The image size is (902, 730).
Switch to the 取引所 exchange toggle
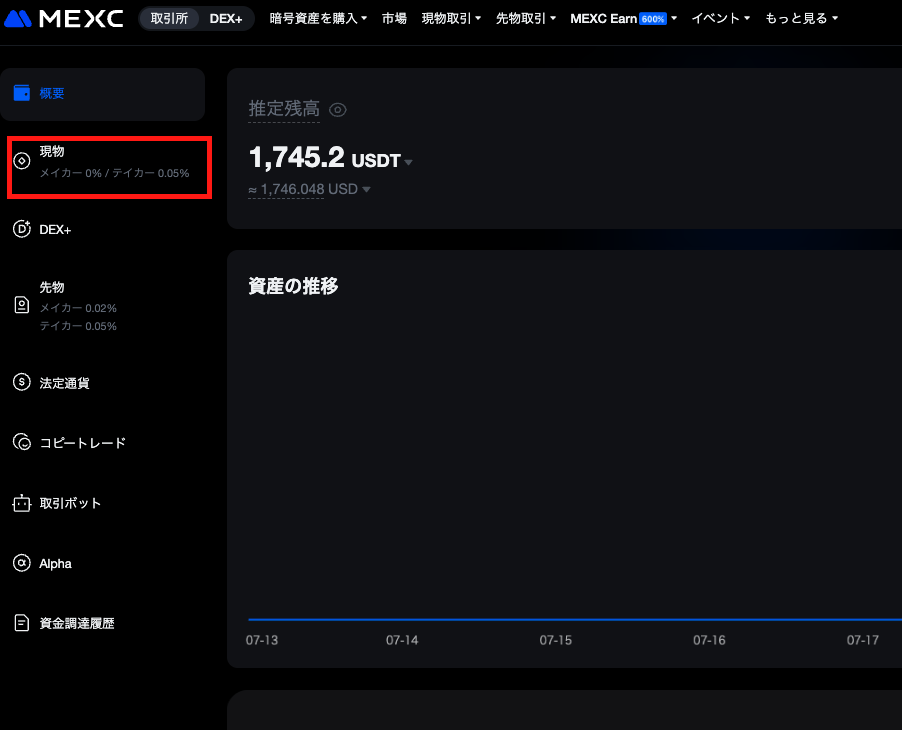pyautogui.click(x=169, y=18)
